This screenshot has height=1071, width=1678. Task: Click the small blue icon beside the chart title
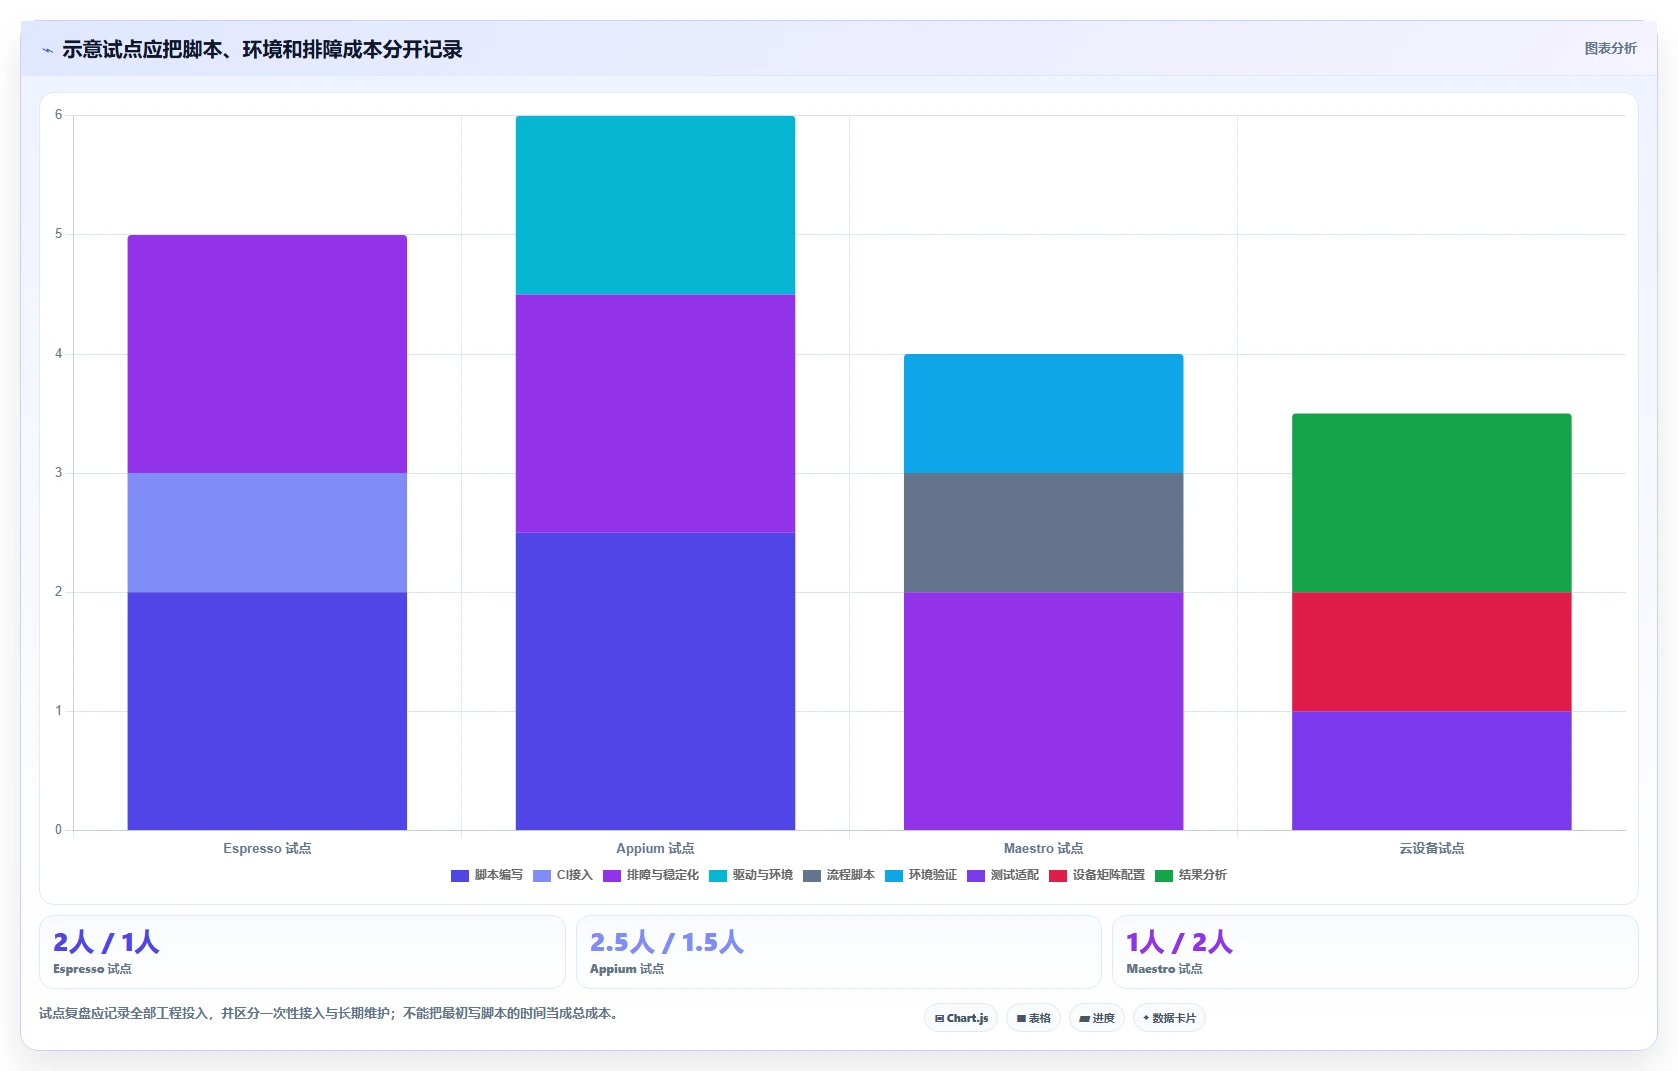click(47, 50)
